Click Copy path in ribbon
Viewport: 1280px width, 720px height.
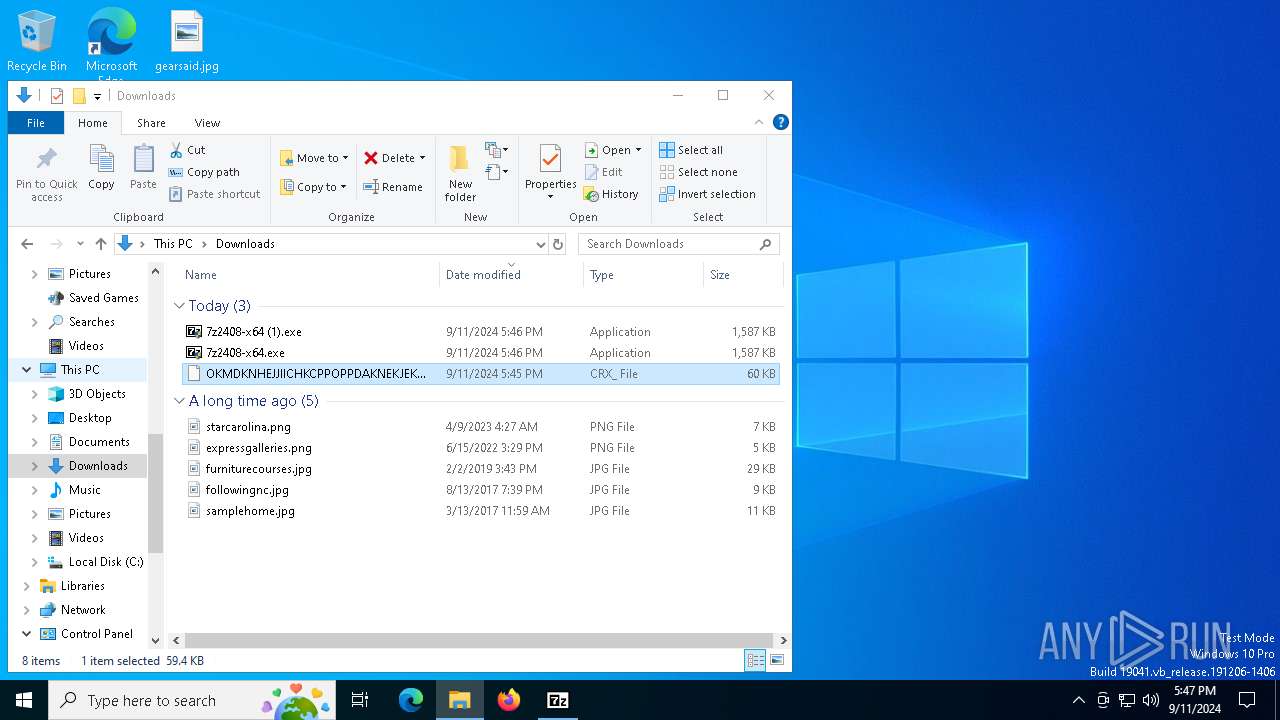(x=205, y=172)
